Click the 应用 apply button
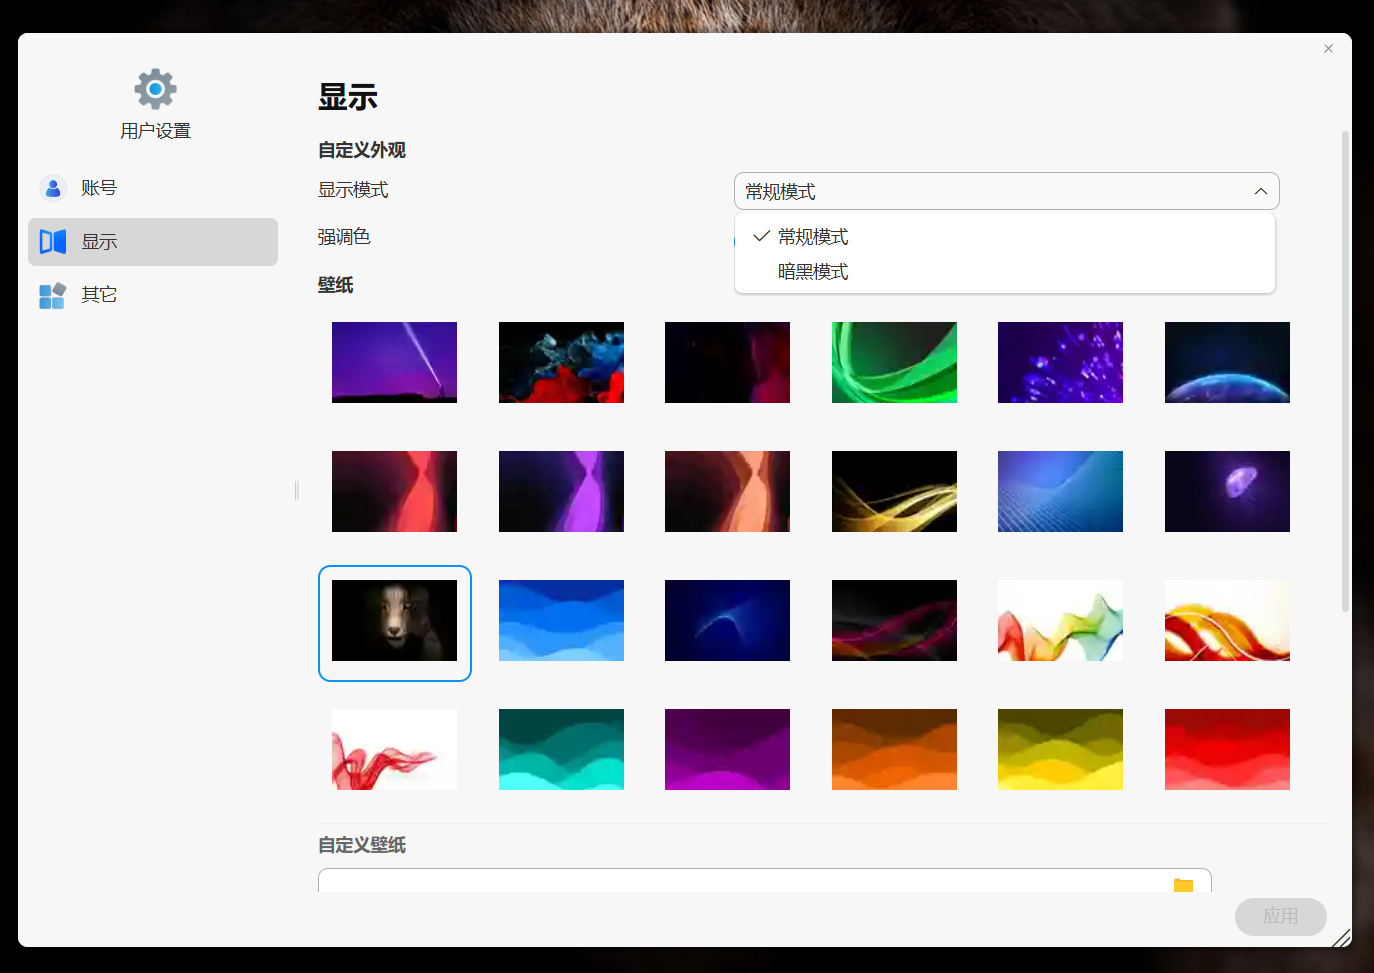 coord(1280,916)
